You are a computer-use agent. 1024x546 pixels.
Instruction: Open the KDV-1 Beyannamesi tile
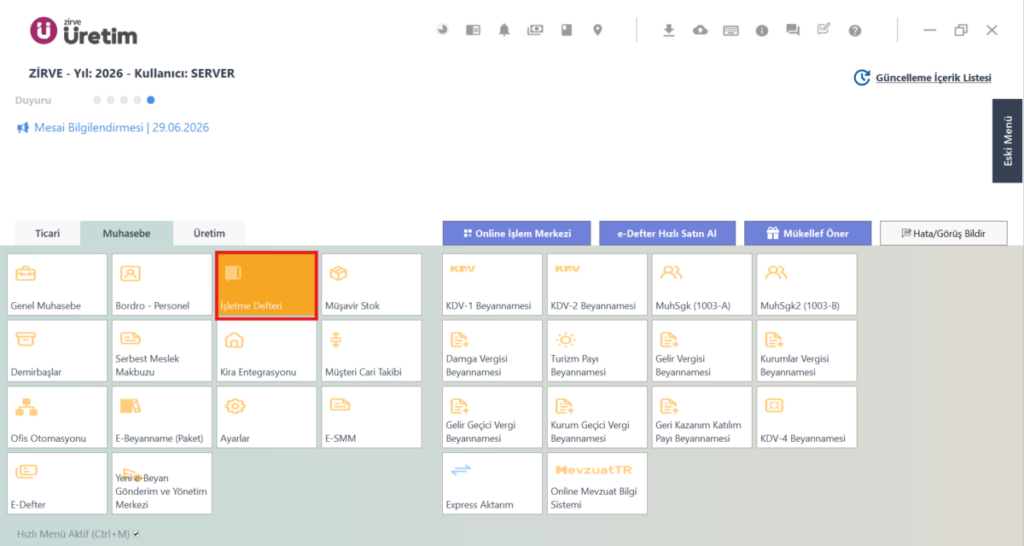click(492, 285)
